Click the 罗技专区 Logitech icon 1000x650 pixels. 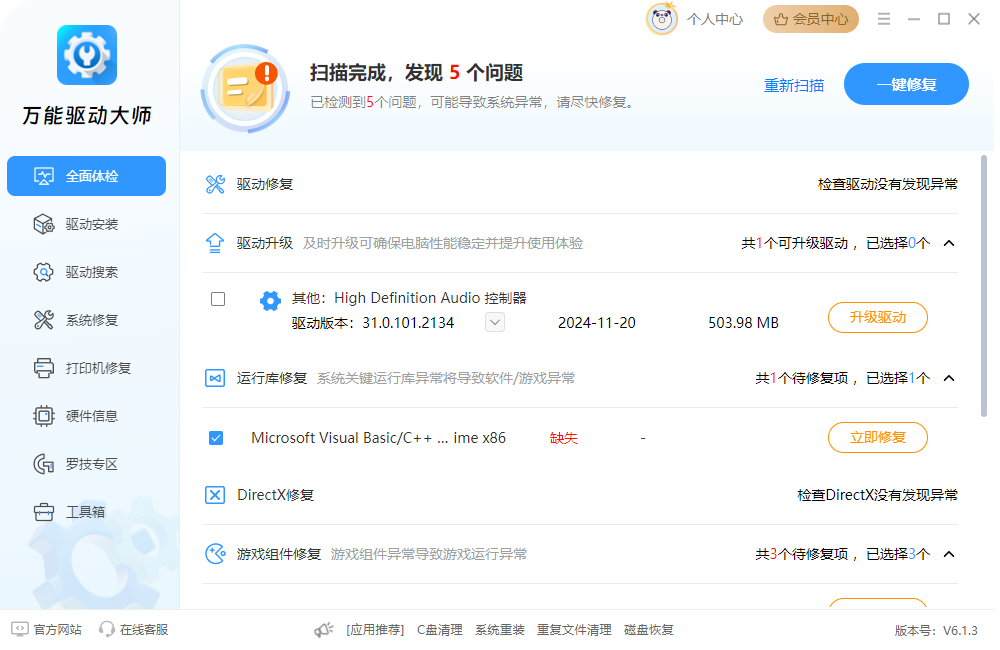coord(43,464)
